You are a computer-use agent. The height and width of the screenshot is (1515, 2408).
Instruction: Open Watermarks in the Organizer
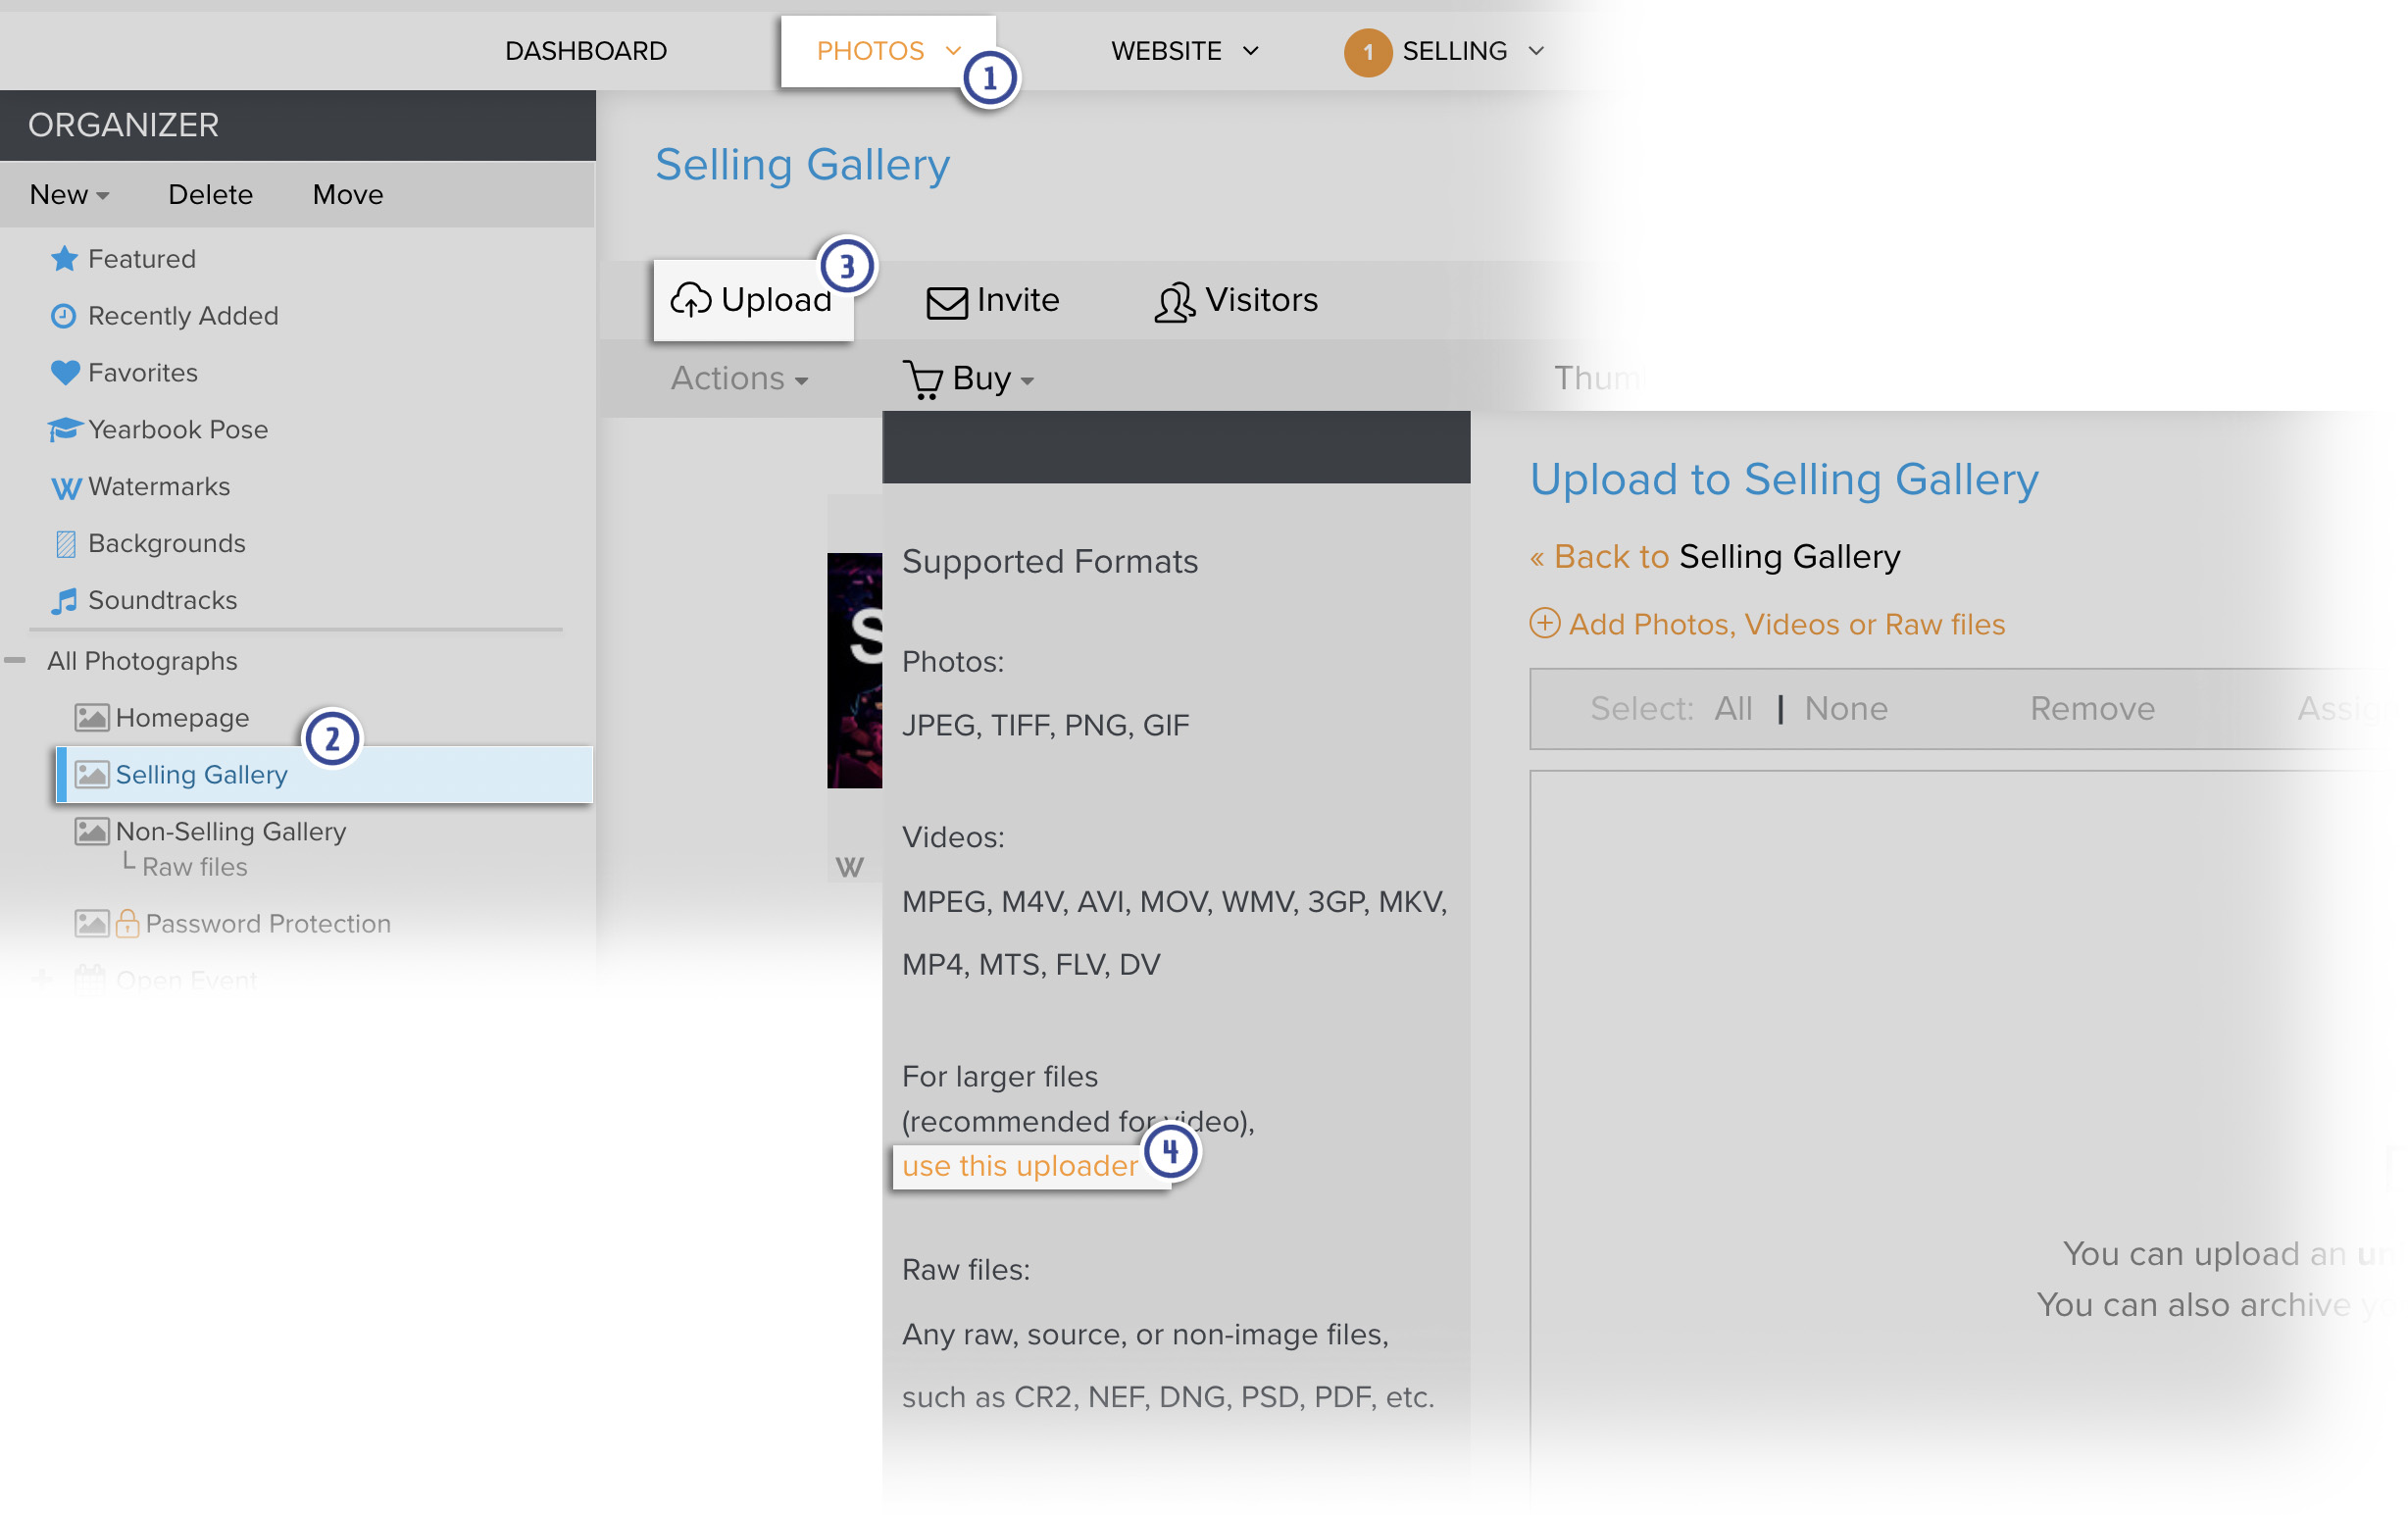coord(159,487)
